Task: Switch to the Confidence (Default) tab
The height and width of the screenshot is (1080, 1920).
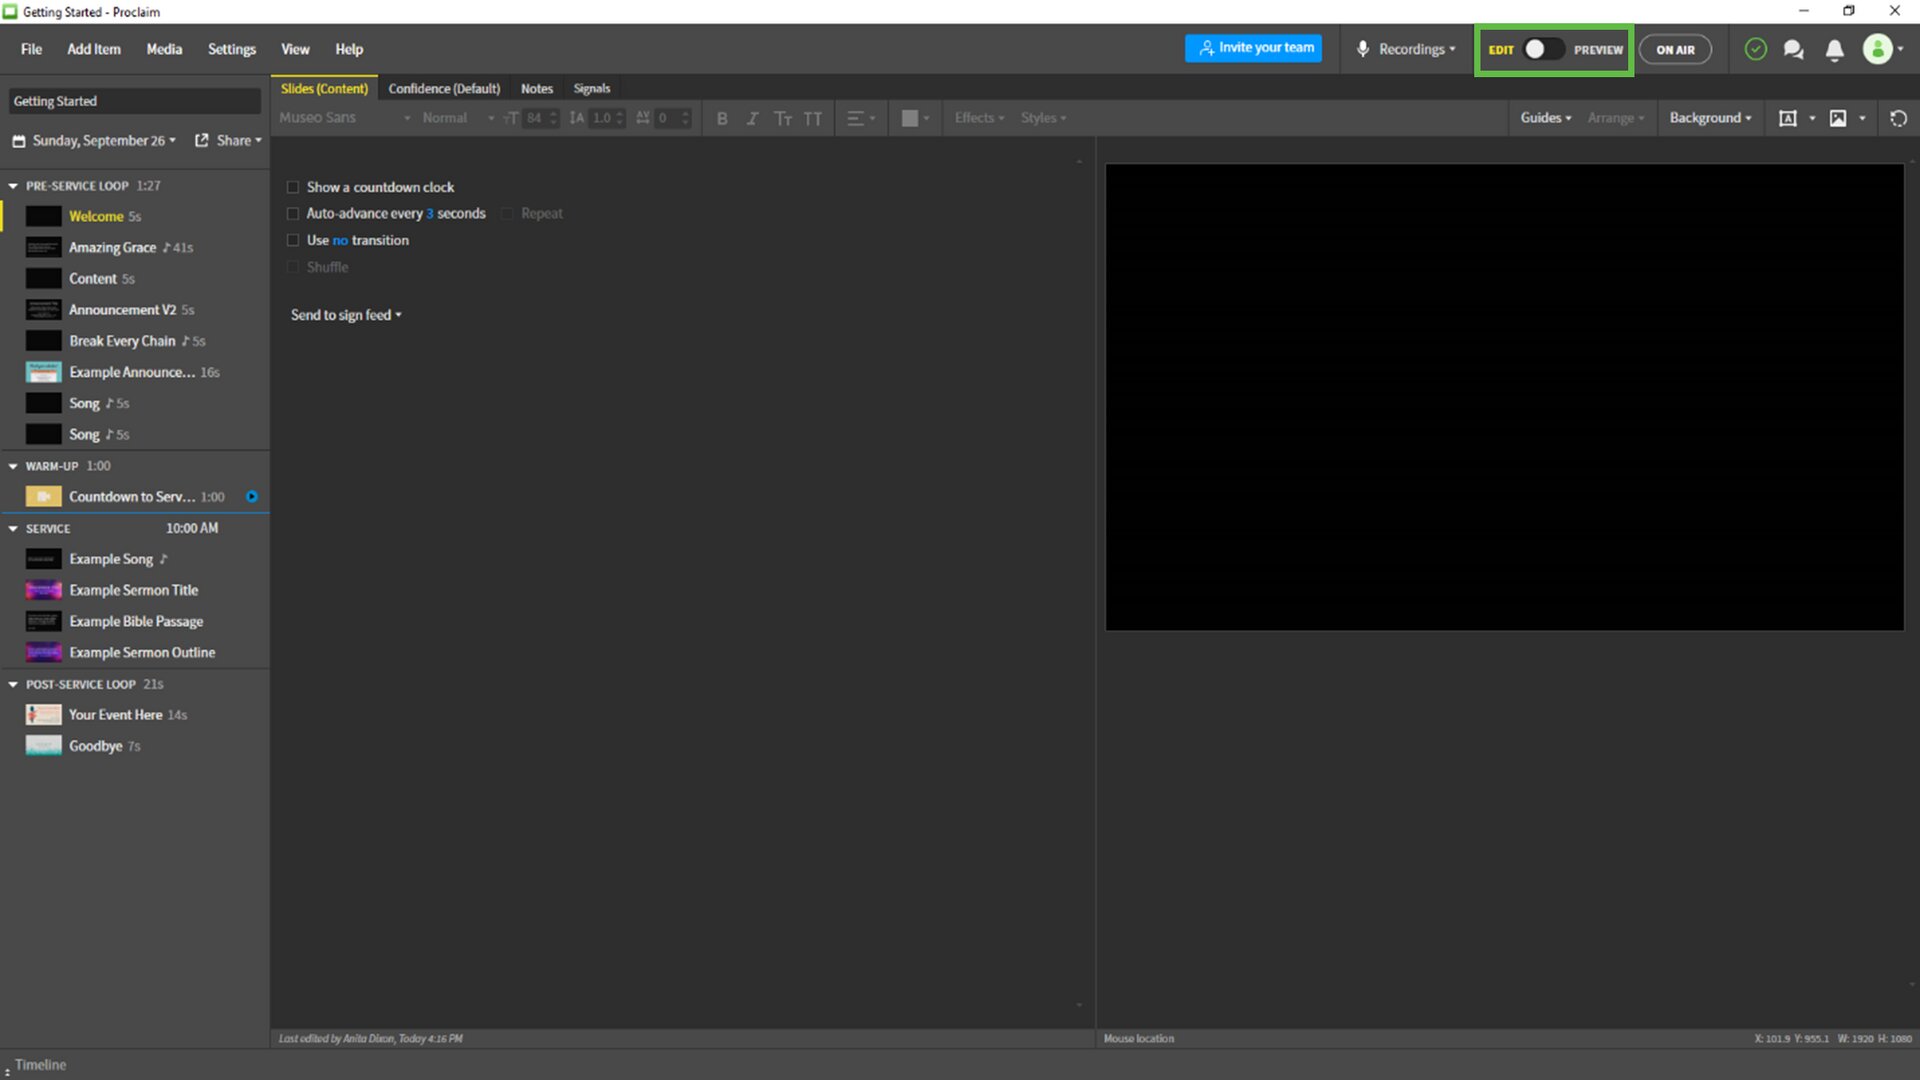Action: pyautogui.click(x=444, y=88)
